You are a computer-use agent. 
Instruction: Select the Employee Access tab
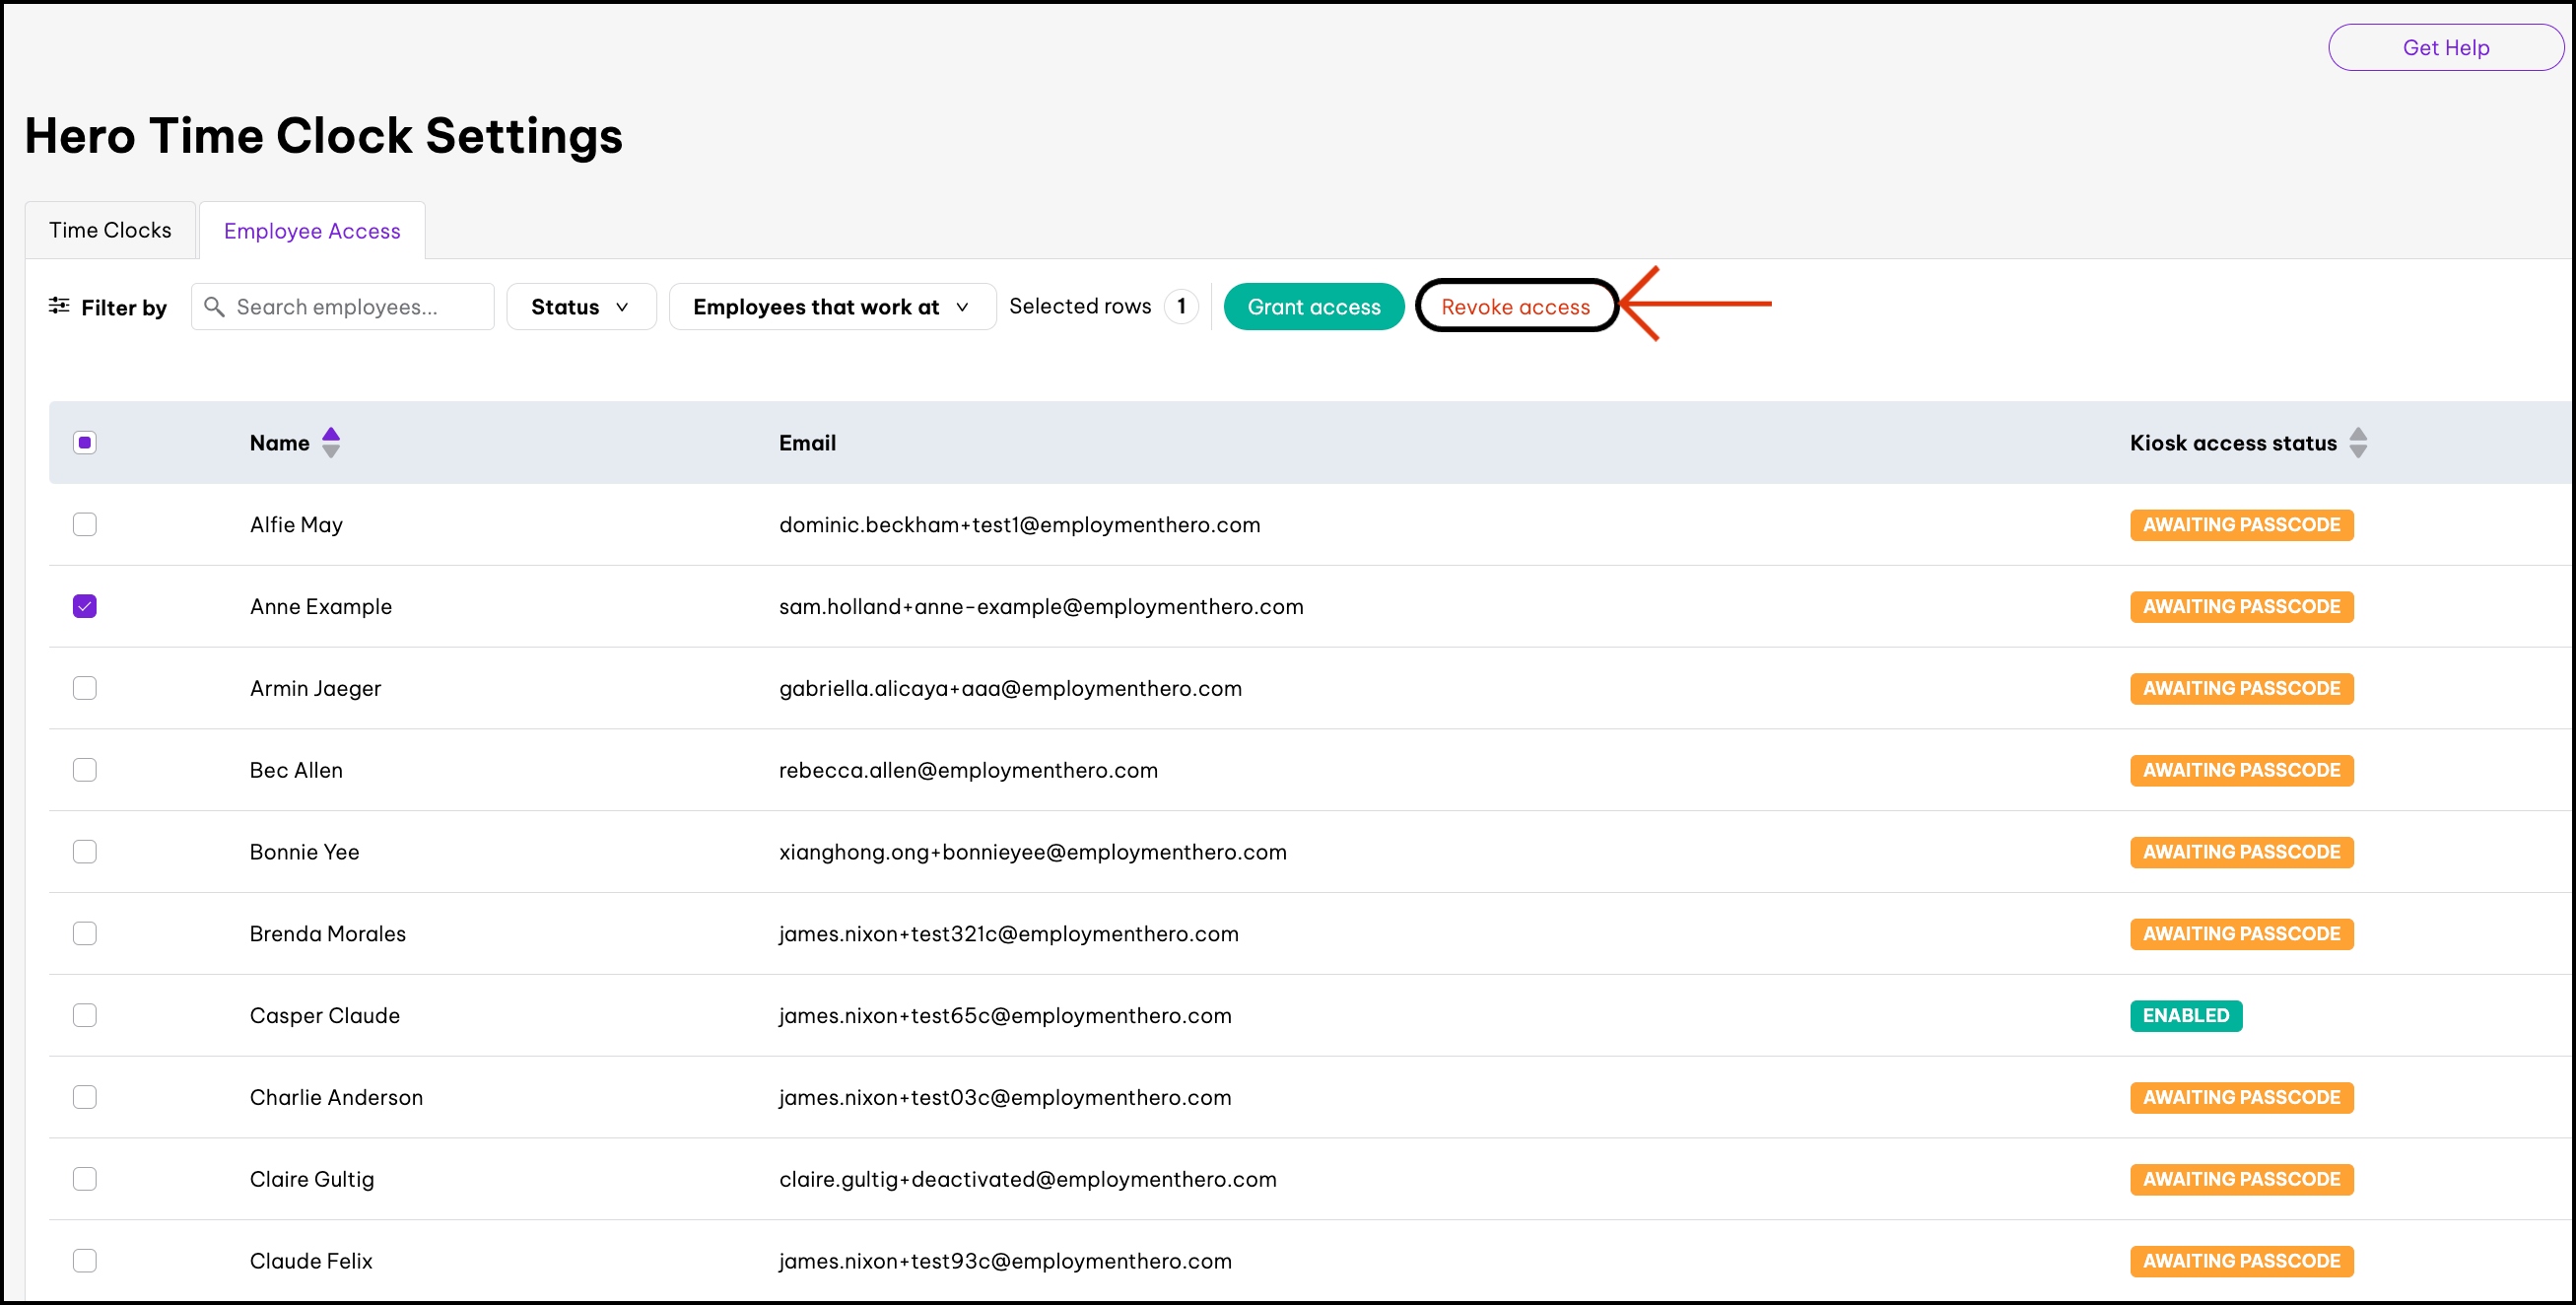click(x=312, y=231)
